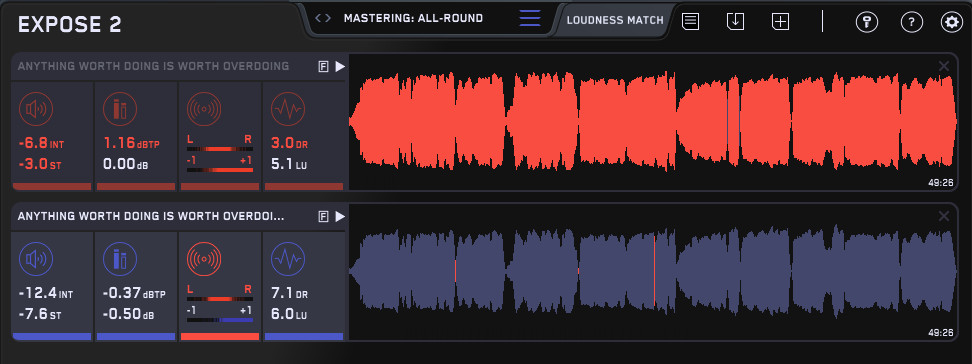Viewport: 972px width, 364px height.
Task: Click the L R balance meter, first track
Action: 220,149
